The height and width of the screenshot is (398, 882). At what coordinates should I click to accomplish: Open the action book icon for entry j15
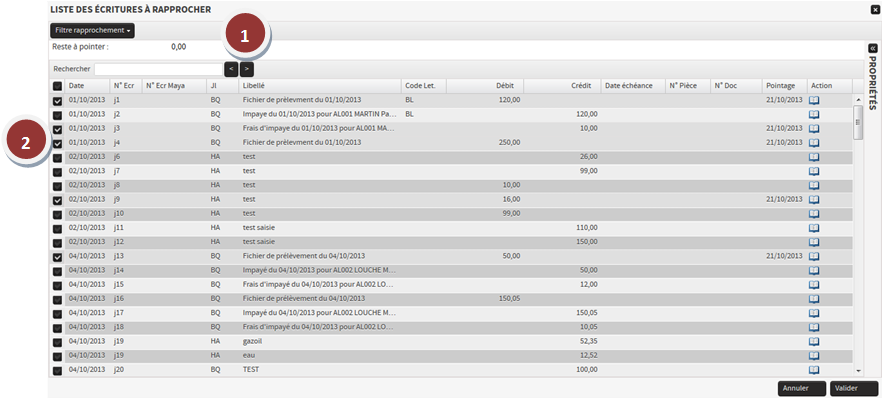point(813,284)
